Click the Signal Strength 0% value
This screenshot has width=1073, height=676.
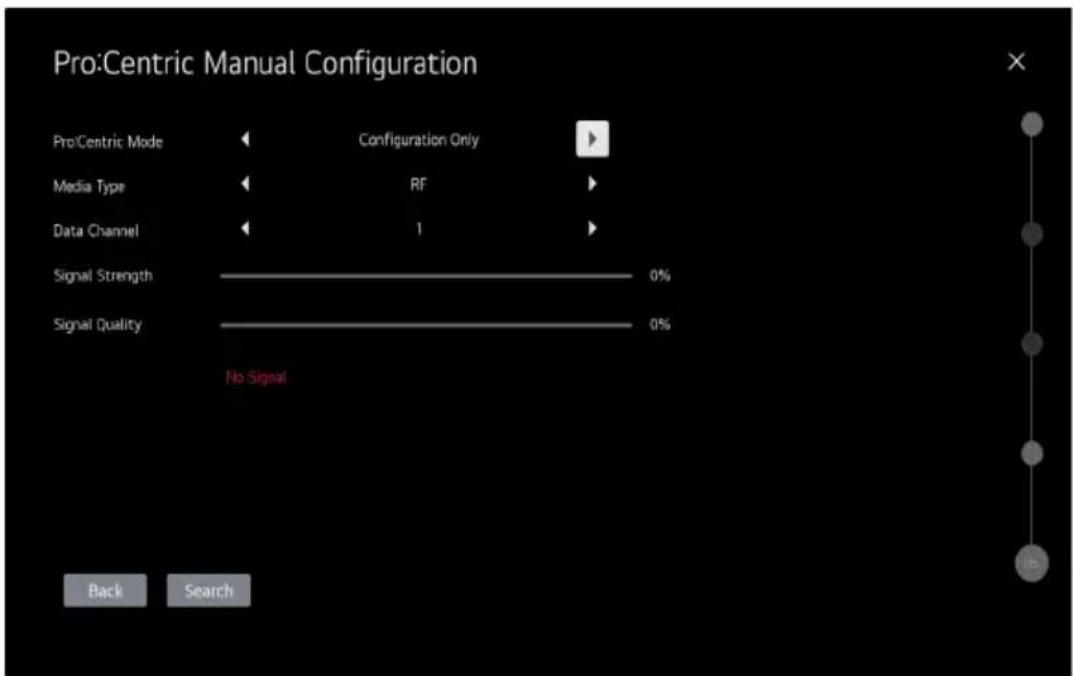point(660,276)
